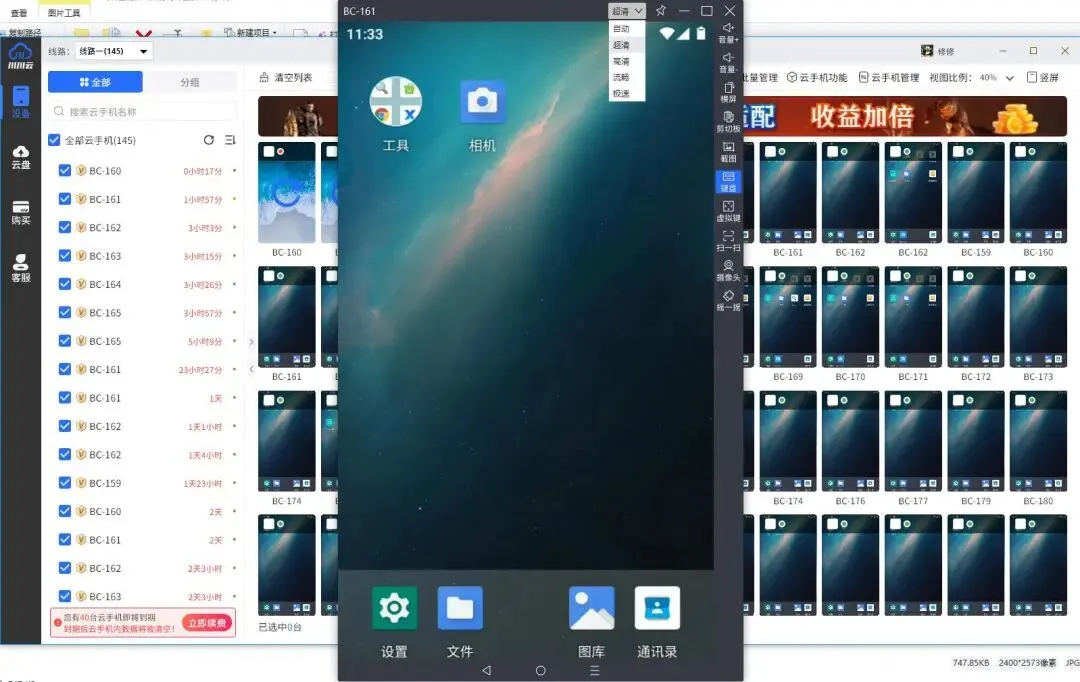The height and width of the screenshot is (682, 1080).
Task: Tick the checkbox on the BC-170 thumbnail
Action: 833,276
